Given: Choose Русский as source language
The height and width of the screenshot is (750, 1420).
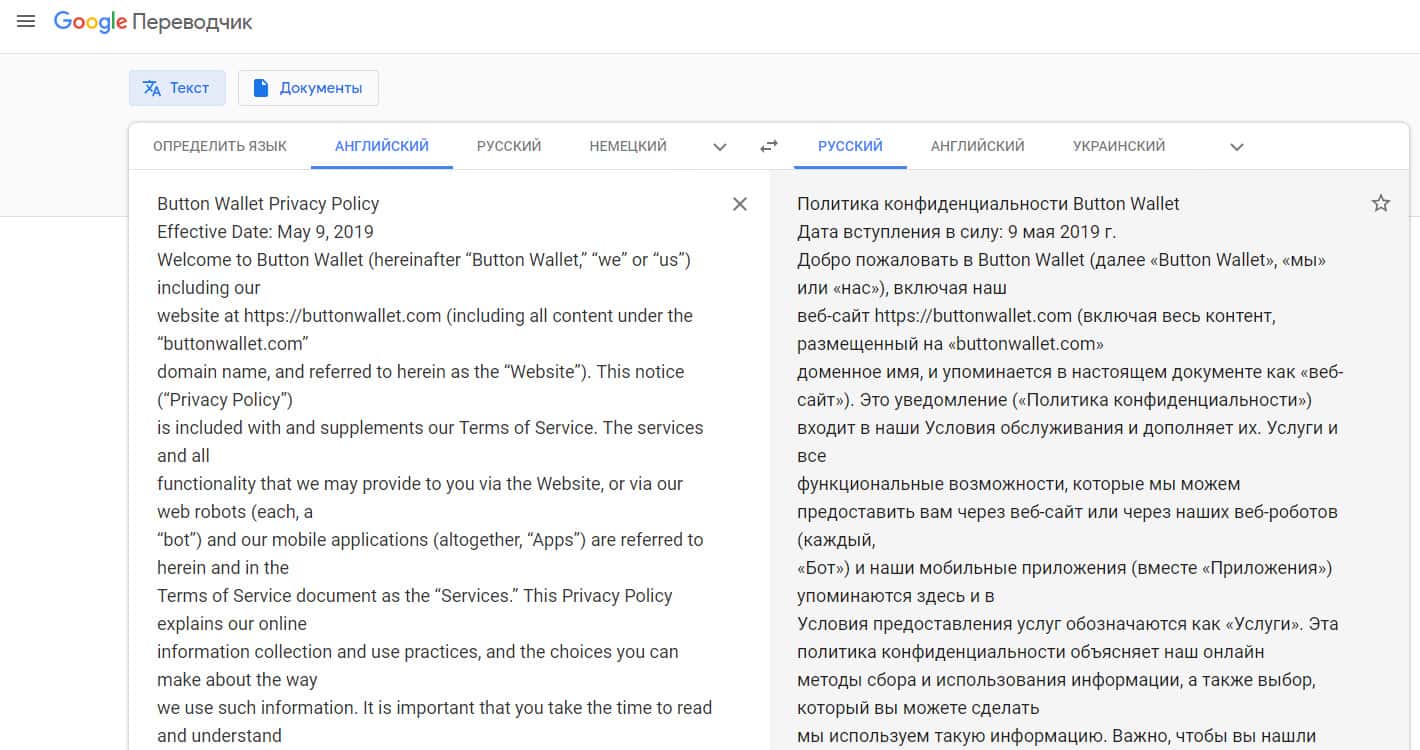Looking at the screenshot, I should coord(509,146).
